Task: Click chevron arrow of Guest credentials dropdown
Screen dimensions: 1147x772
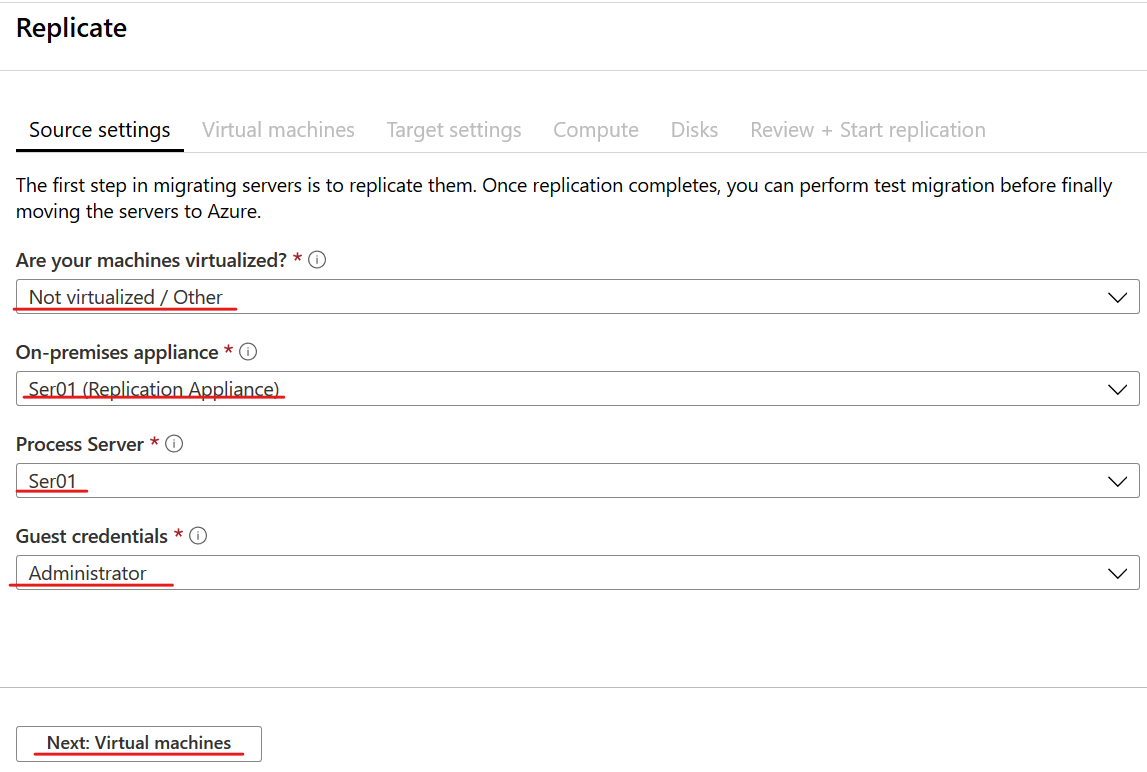Action: 1118,573
